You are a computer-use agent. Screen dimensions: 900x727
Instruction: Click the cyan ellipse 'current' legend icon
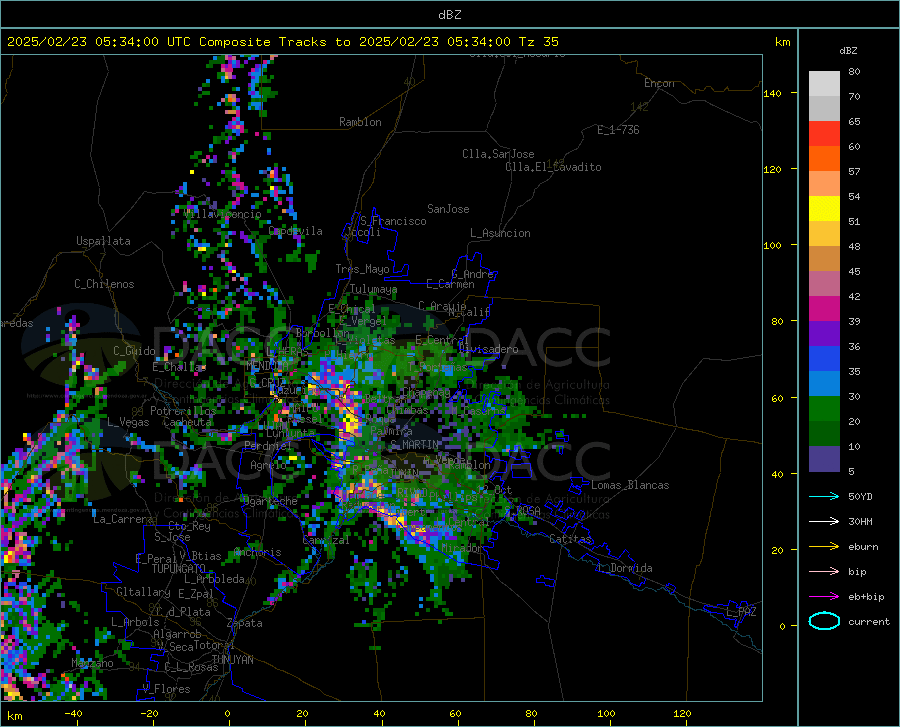(x=824, y=621)
